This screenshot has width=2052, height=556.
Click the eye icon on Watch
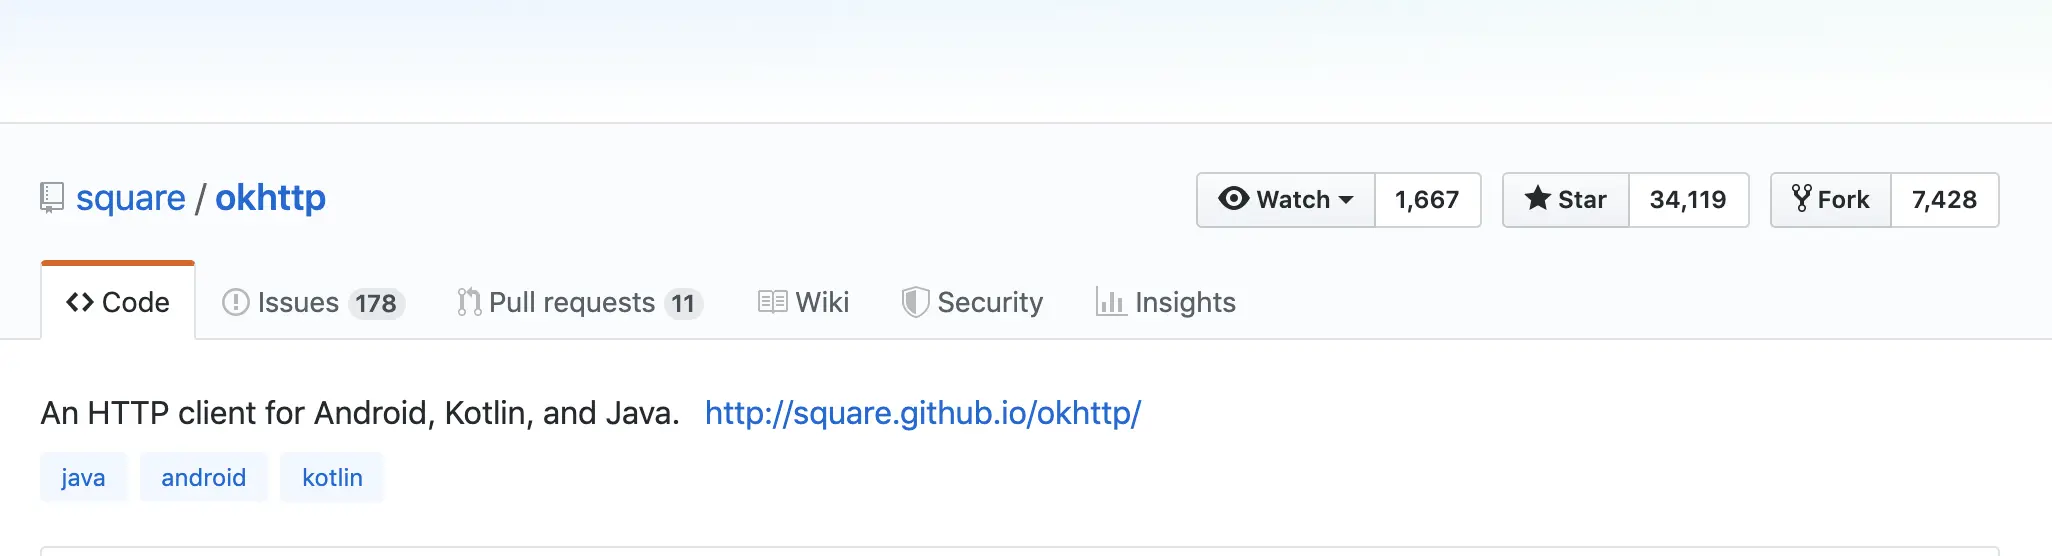(1234, 199)
